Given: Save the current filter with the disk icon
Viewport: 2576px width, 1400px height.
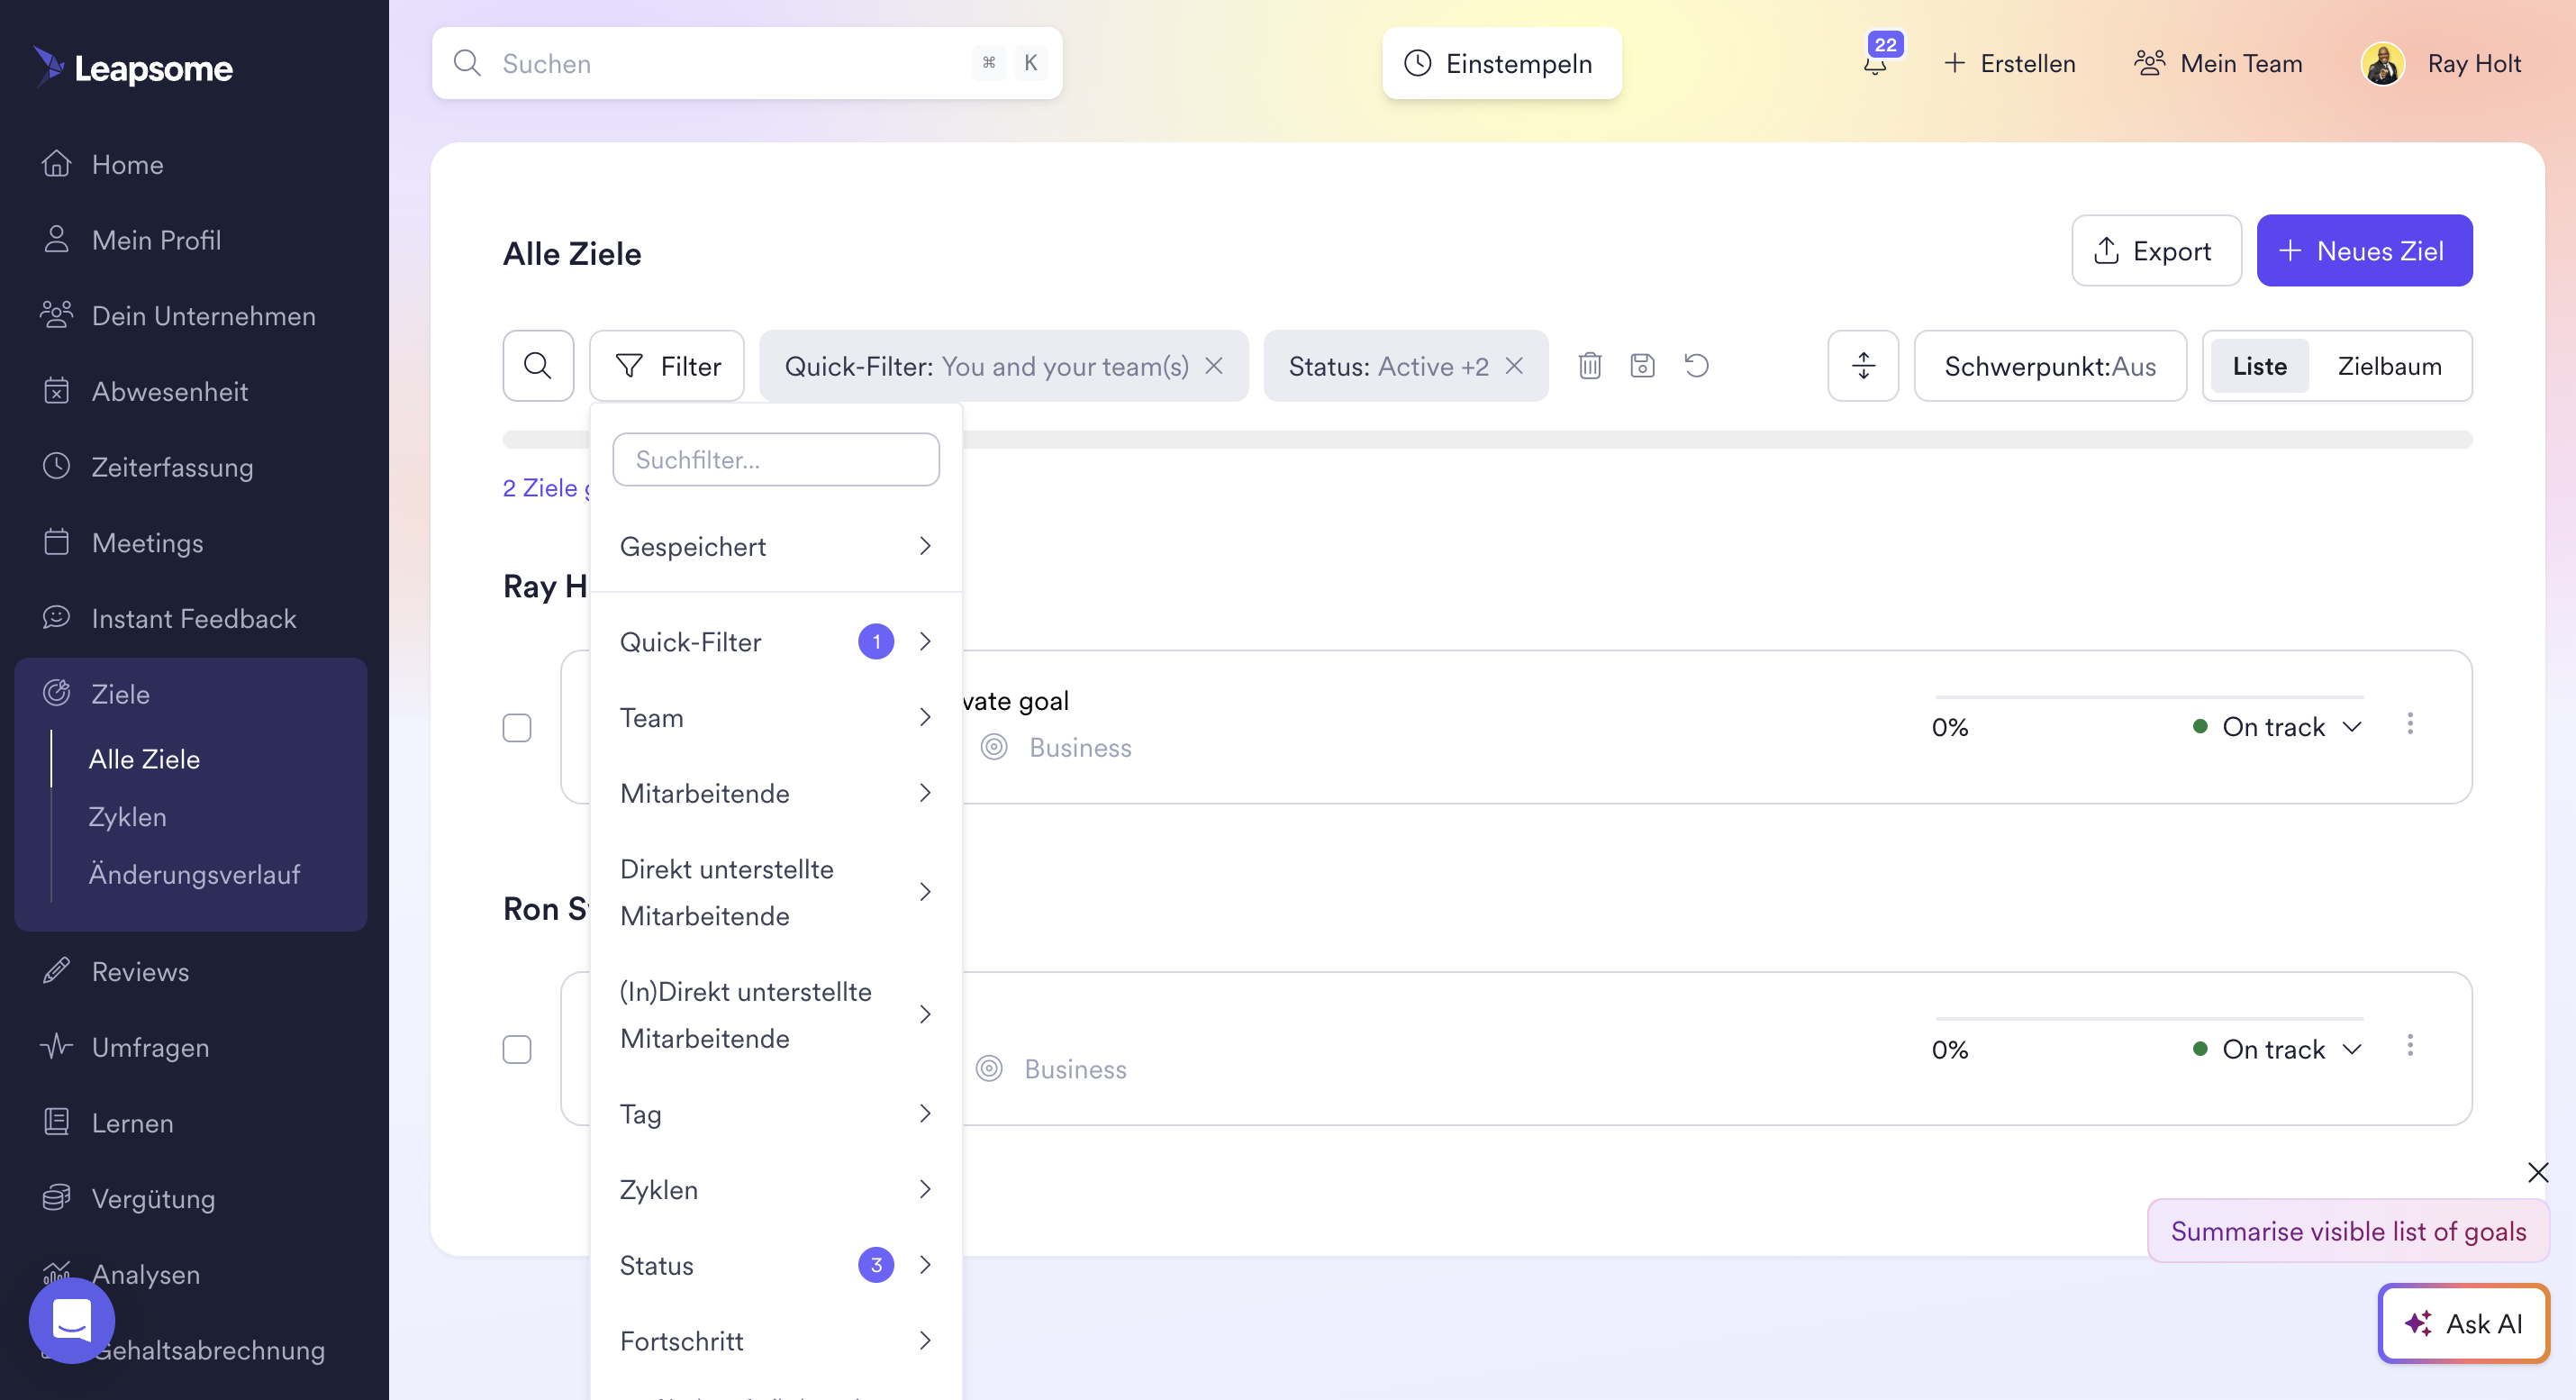Looking at the screenshot, I should point(1642,366).
